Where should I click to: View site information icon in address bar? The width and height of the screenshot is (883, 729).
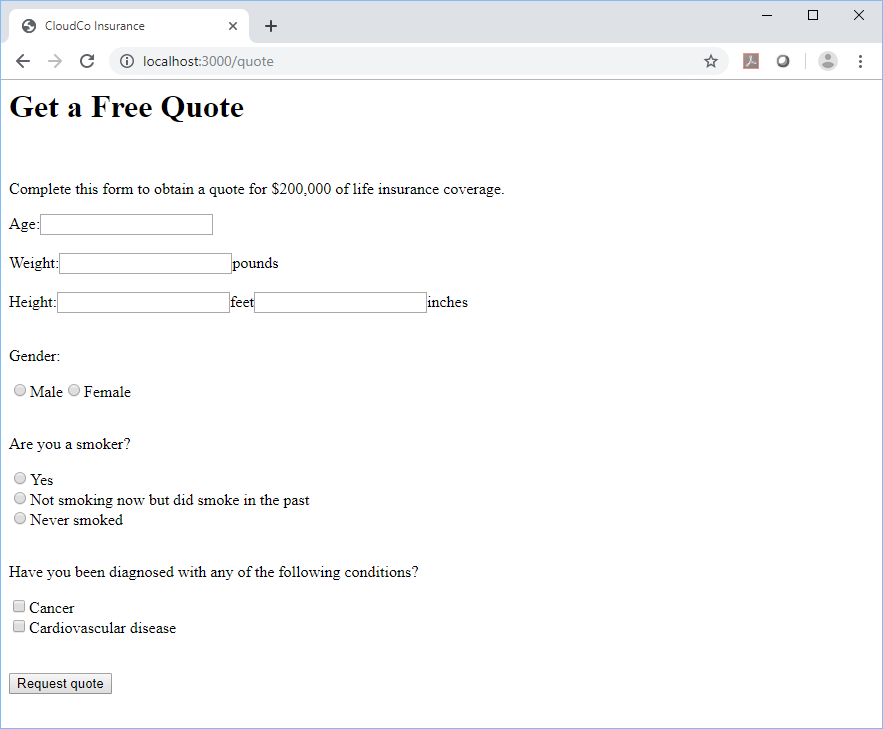tap(127, 61)
